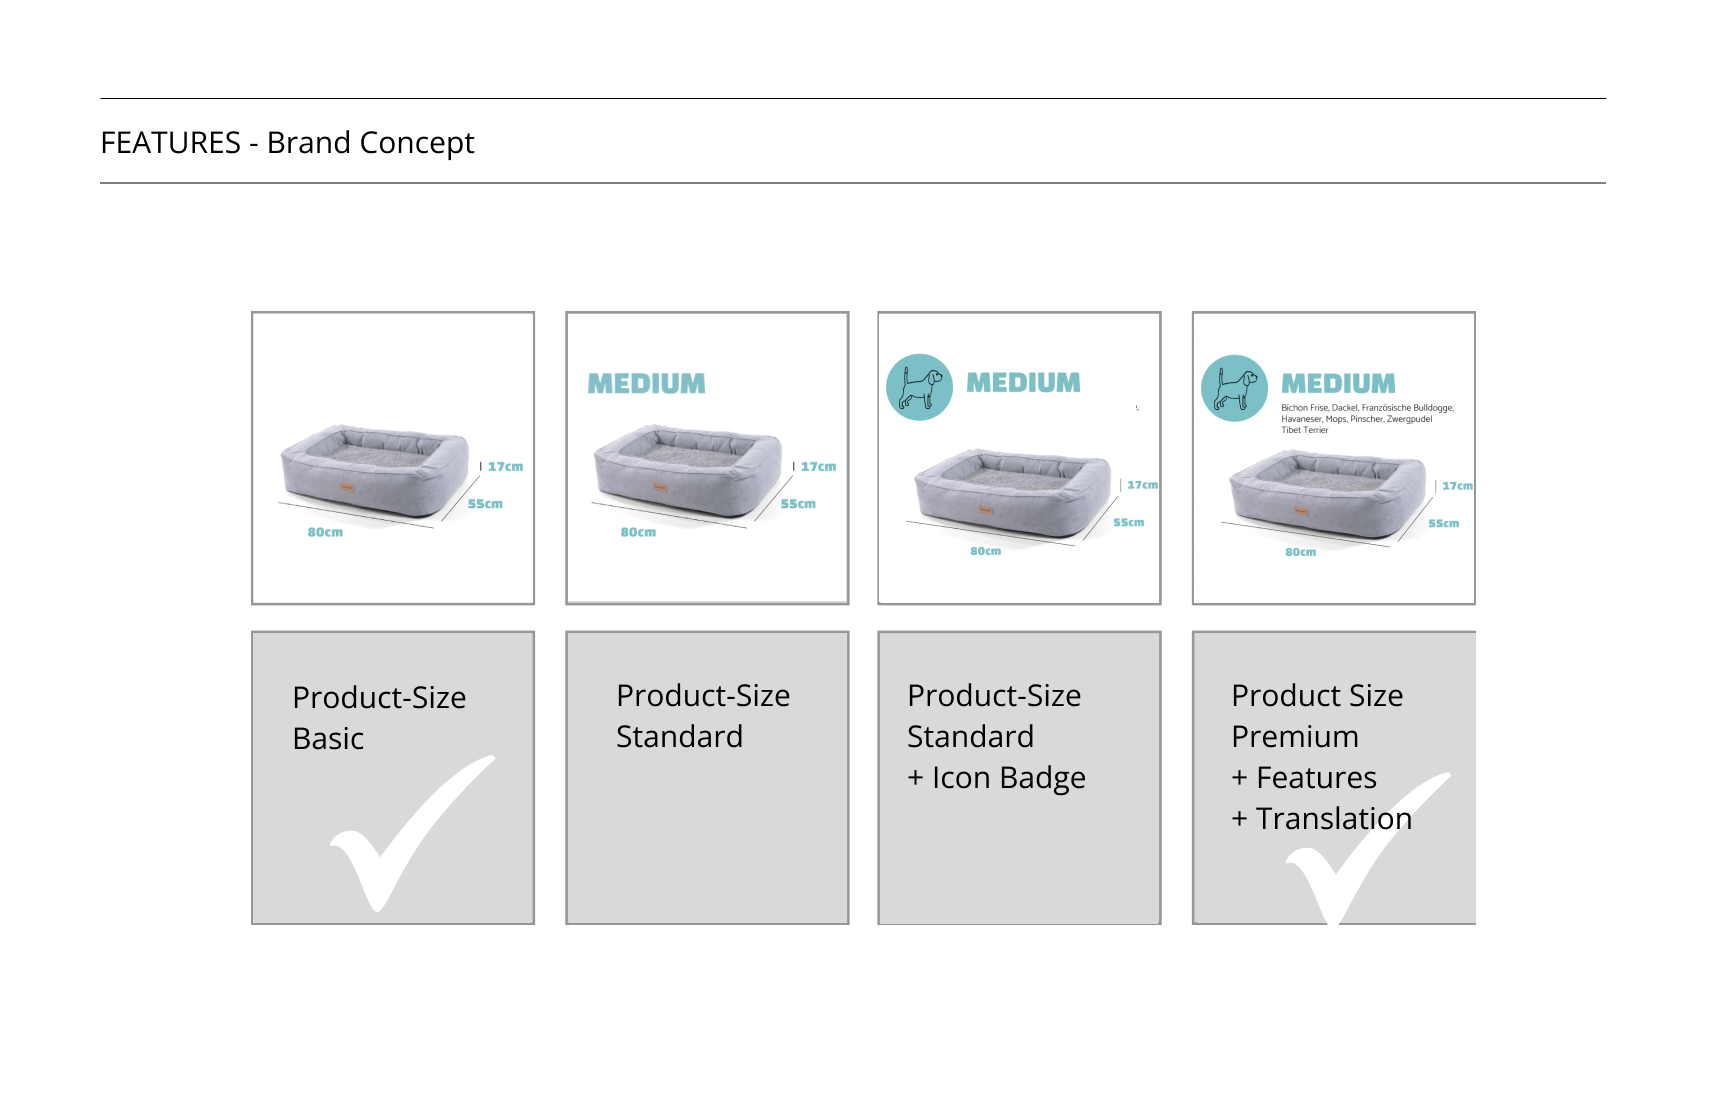Image resolution: width=1728 pixels, height=1117 pixels.
Task: Click the dog icon badge in the third image
Action: (919, 387)
